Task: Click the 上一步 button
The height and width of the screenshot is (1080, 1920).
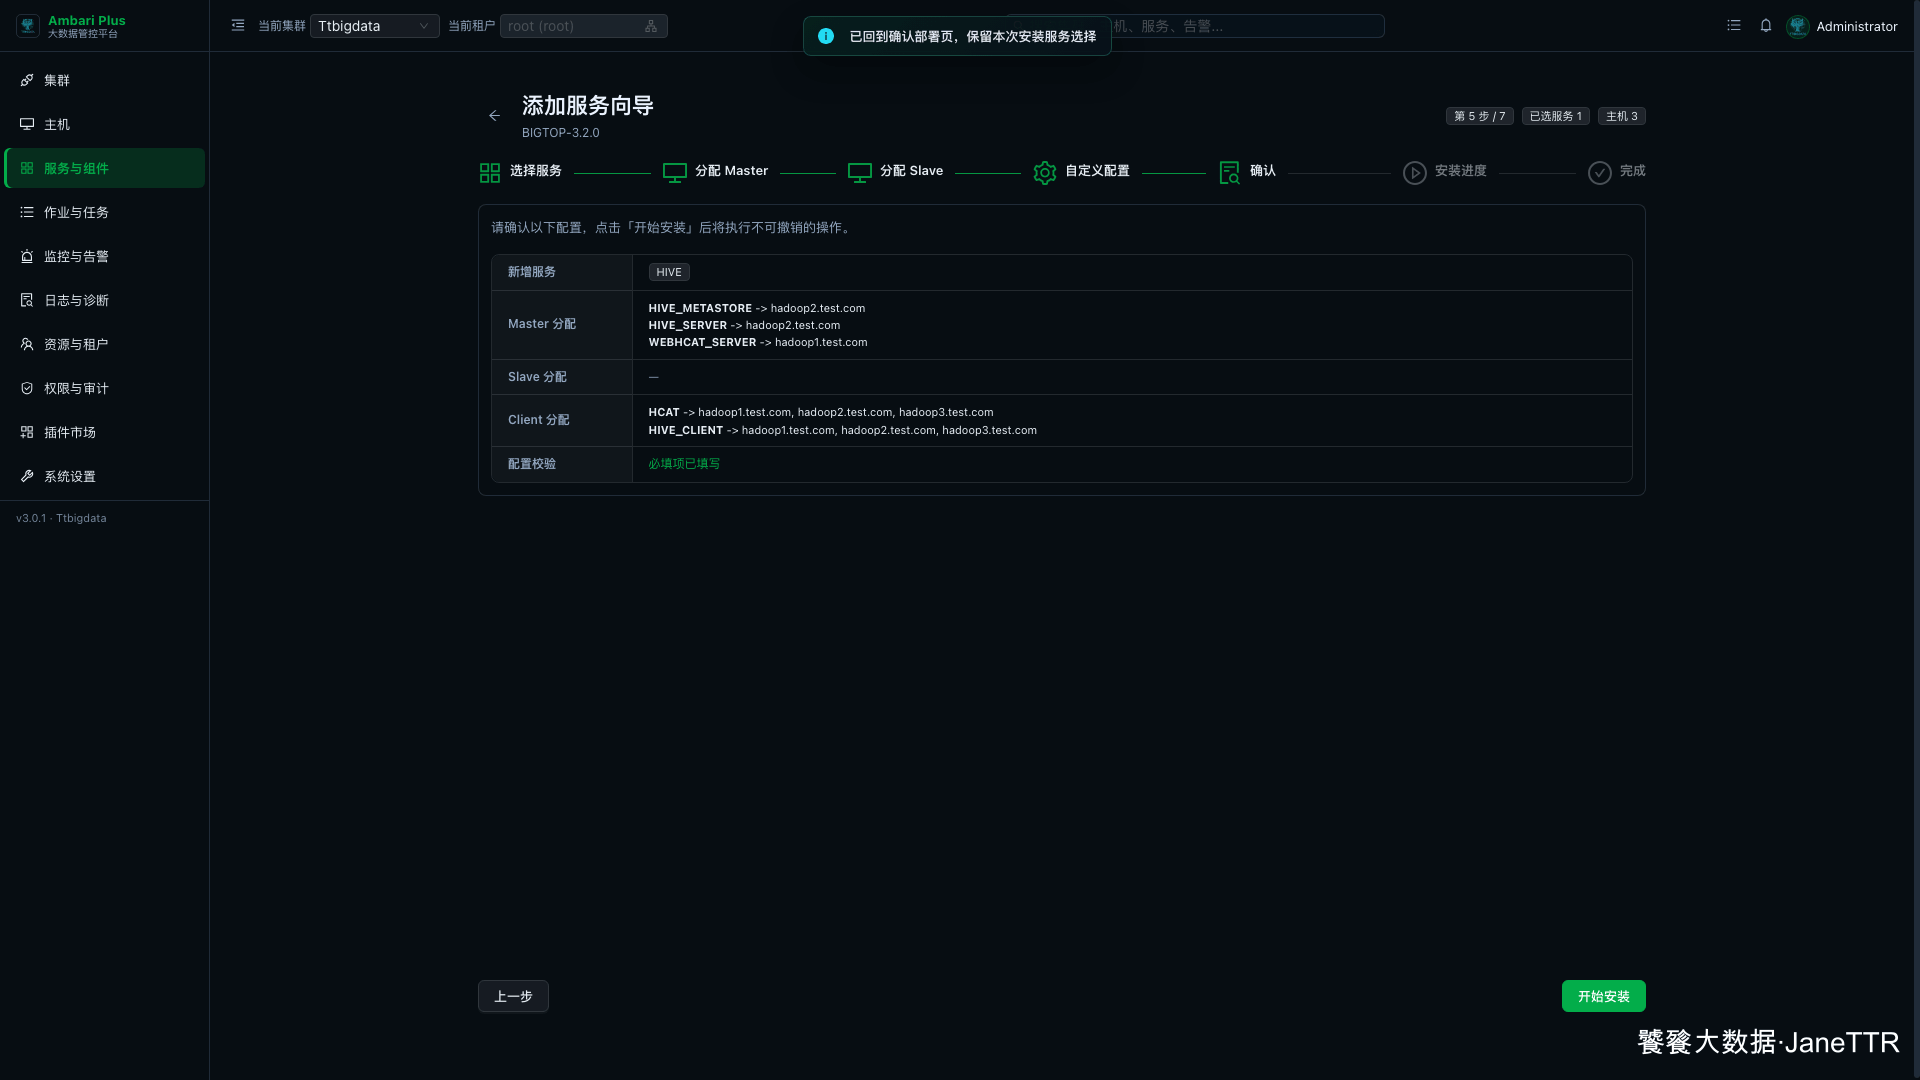Action: (x=513, y=996)
